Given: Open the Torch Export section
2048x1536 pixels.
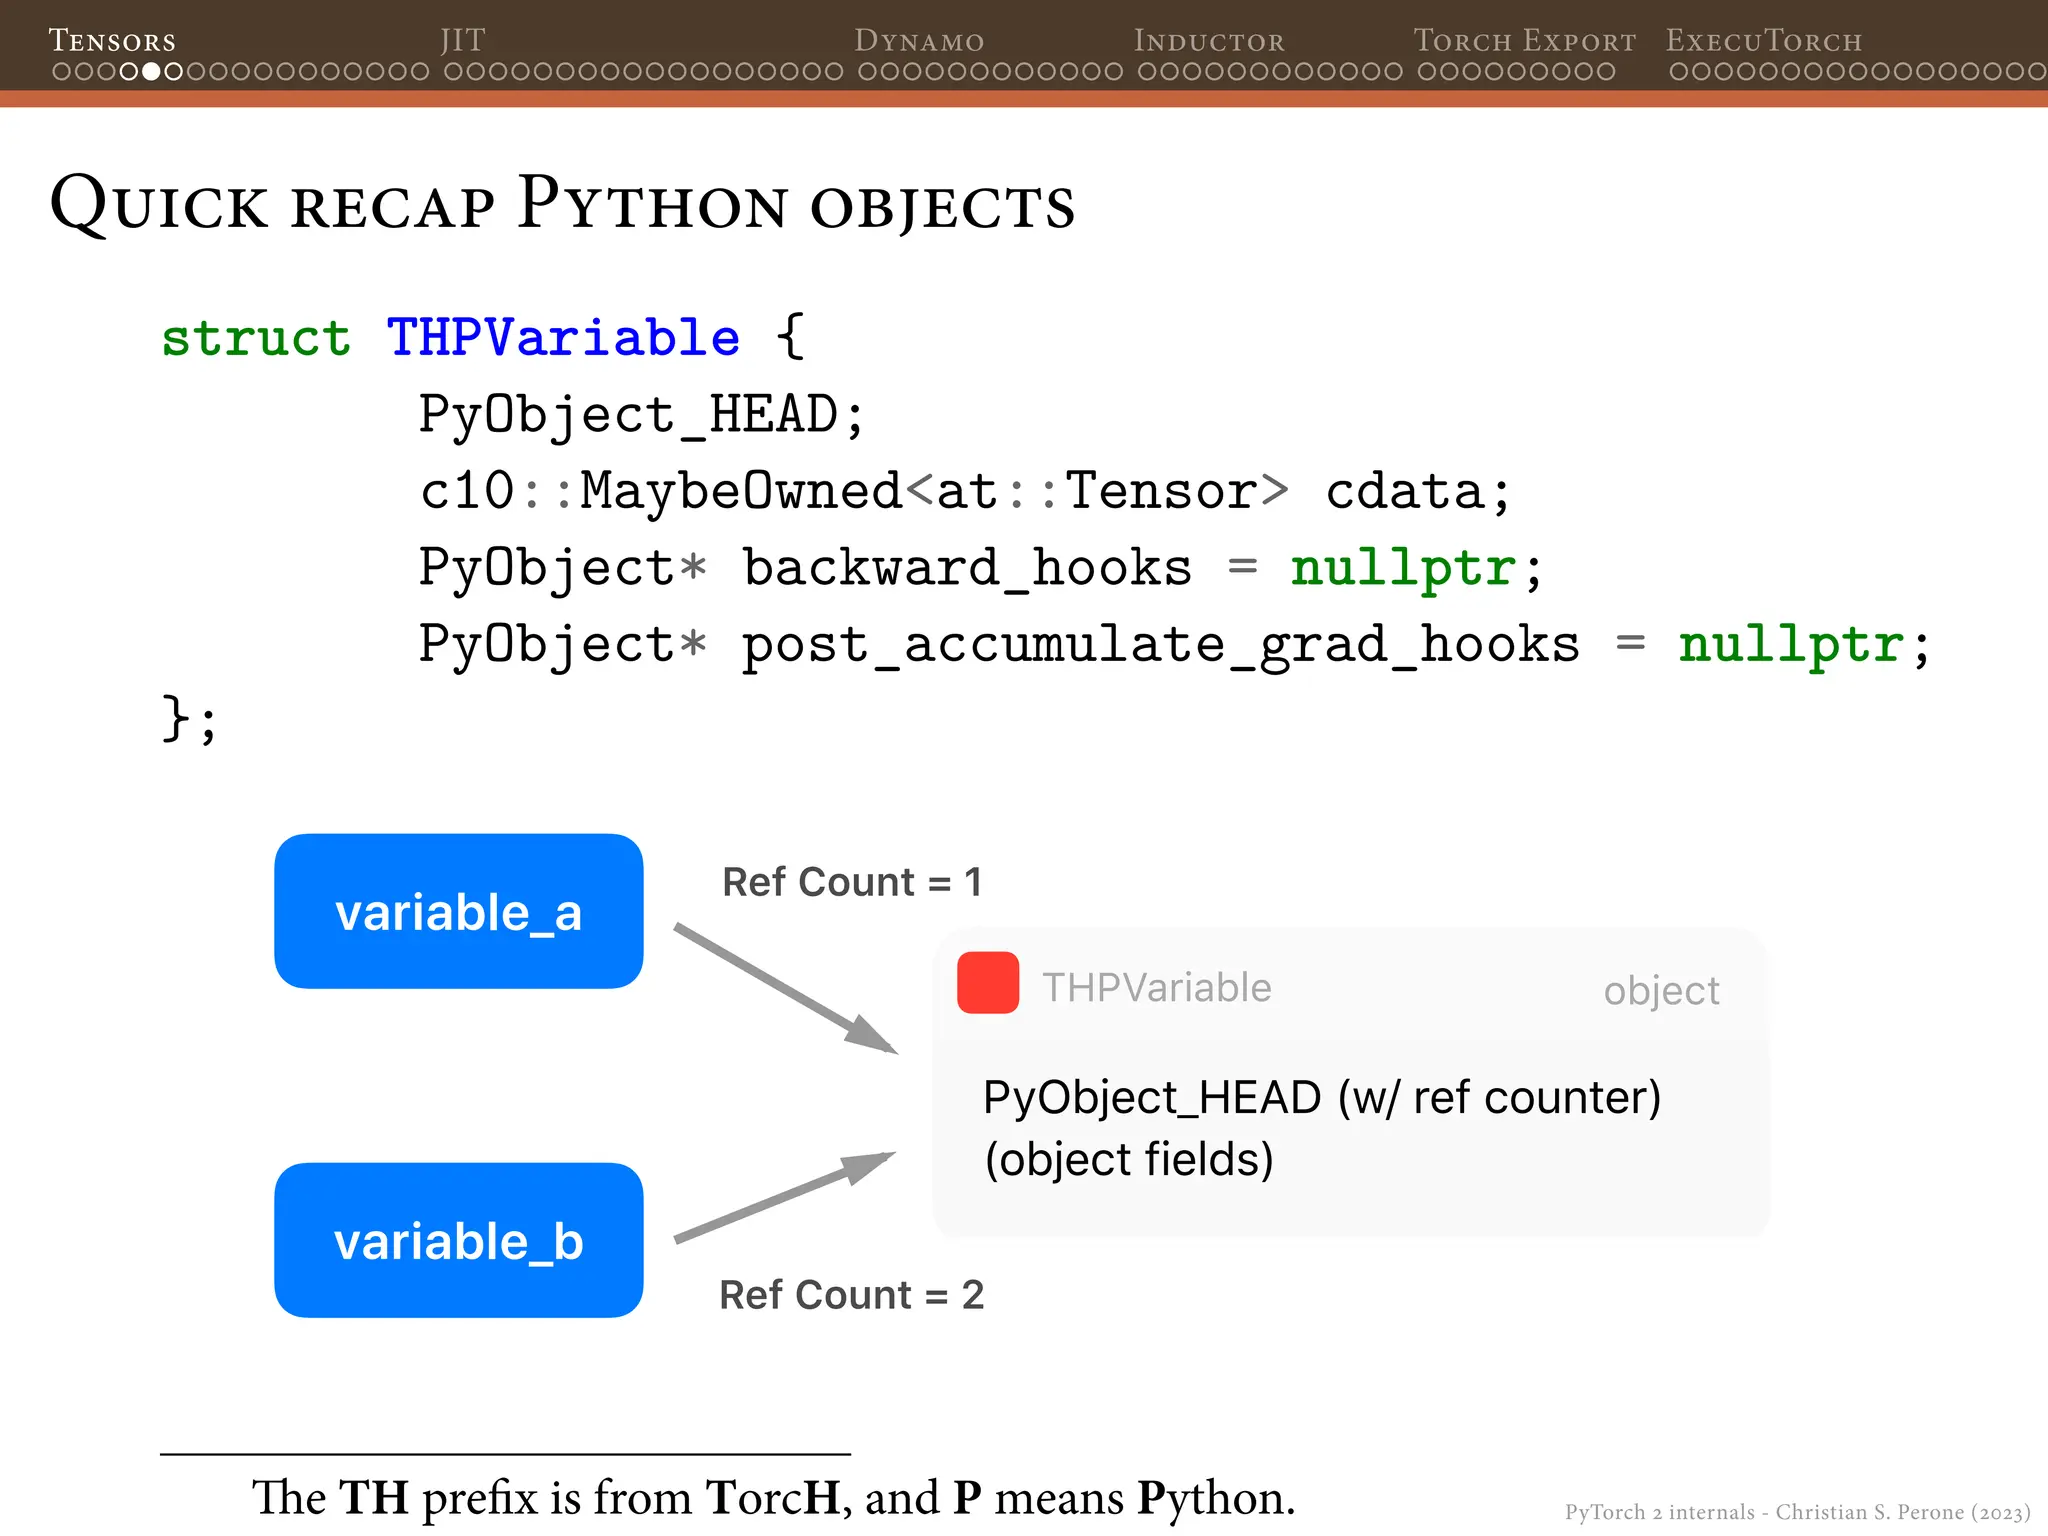Looking at the screenshot, I should (x=1525, y=40).
